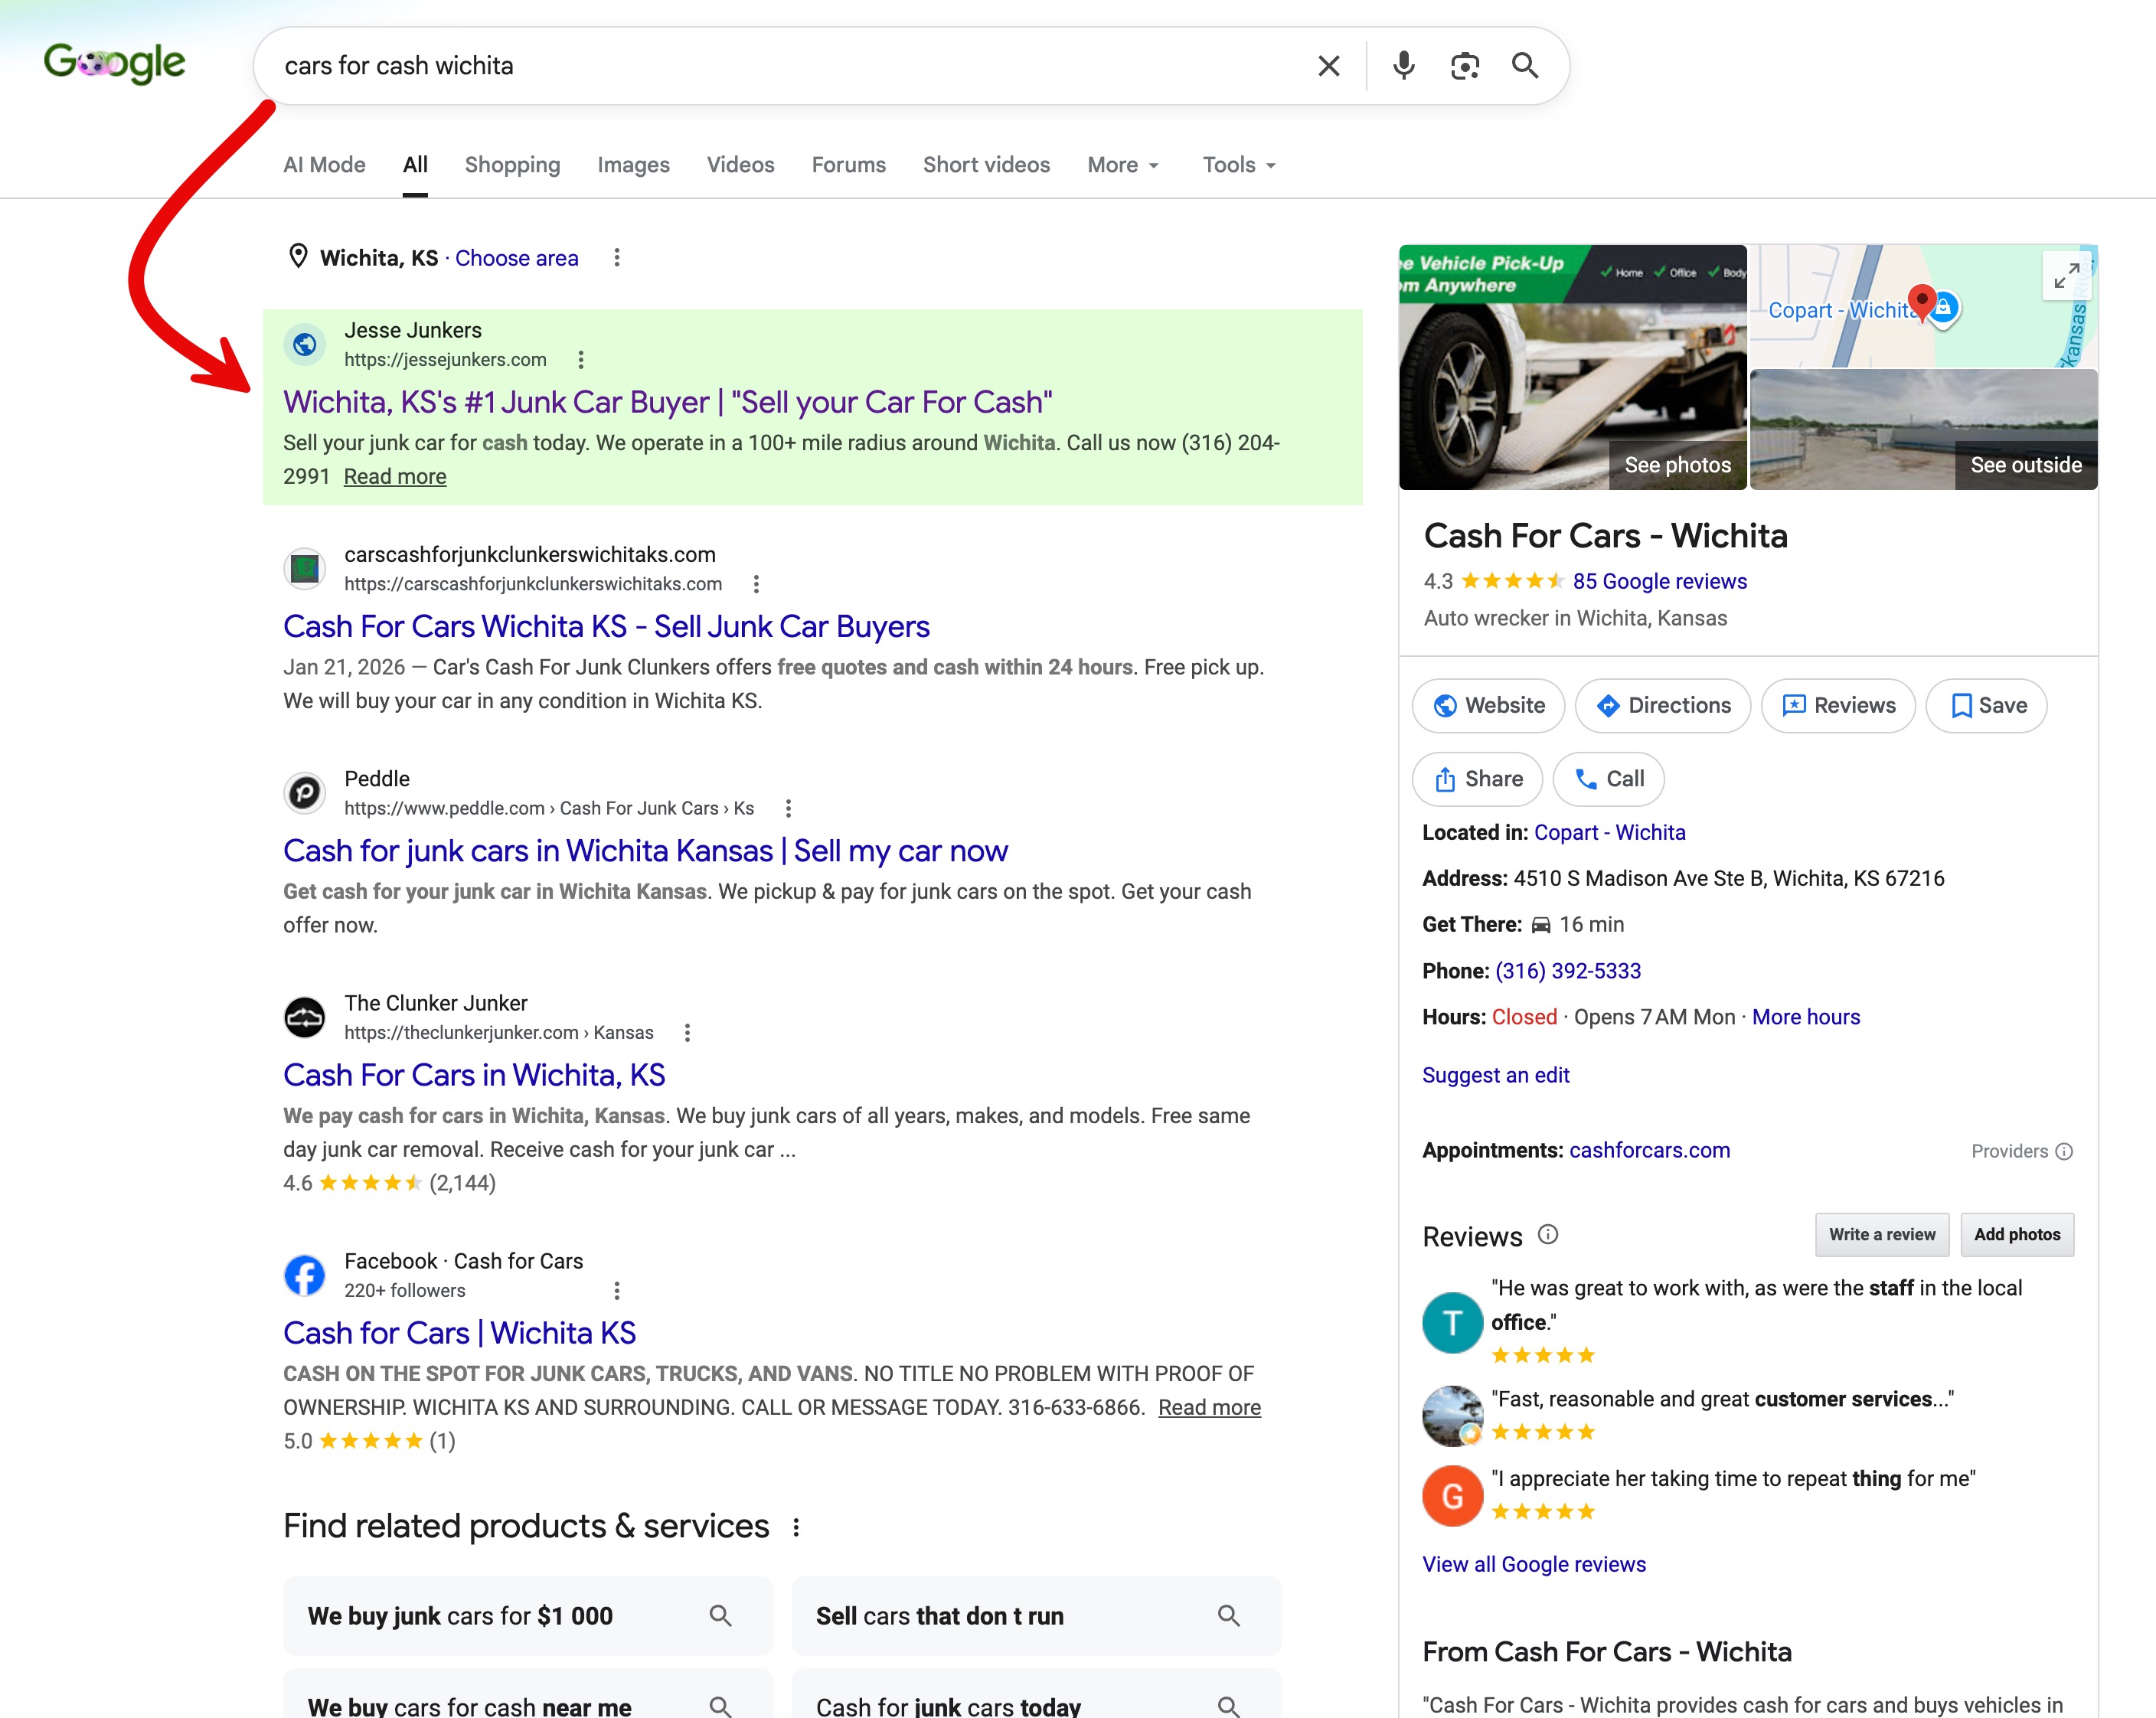Expand the More search filters dropdown
The width and height of the screenshot is (2156, 1718).
pos(1123,165)
